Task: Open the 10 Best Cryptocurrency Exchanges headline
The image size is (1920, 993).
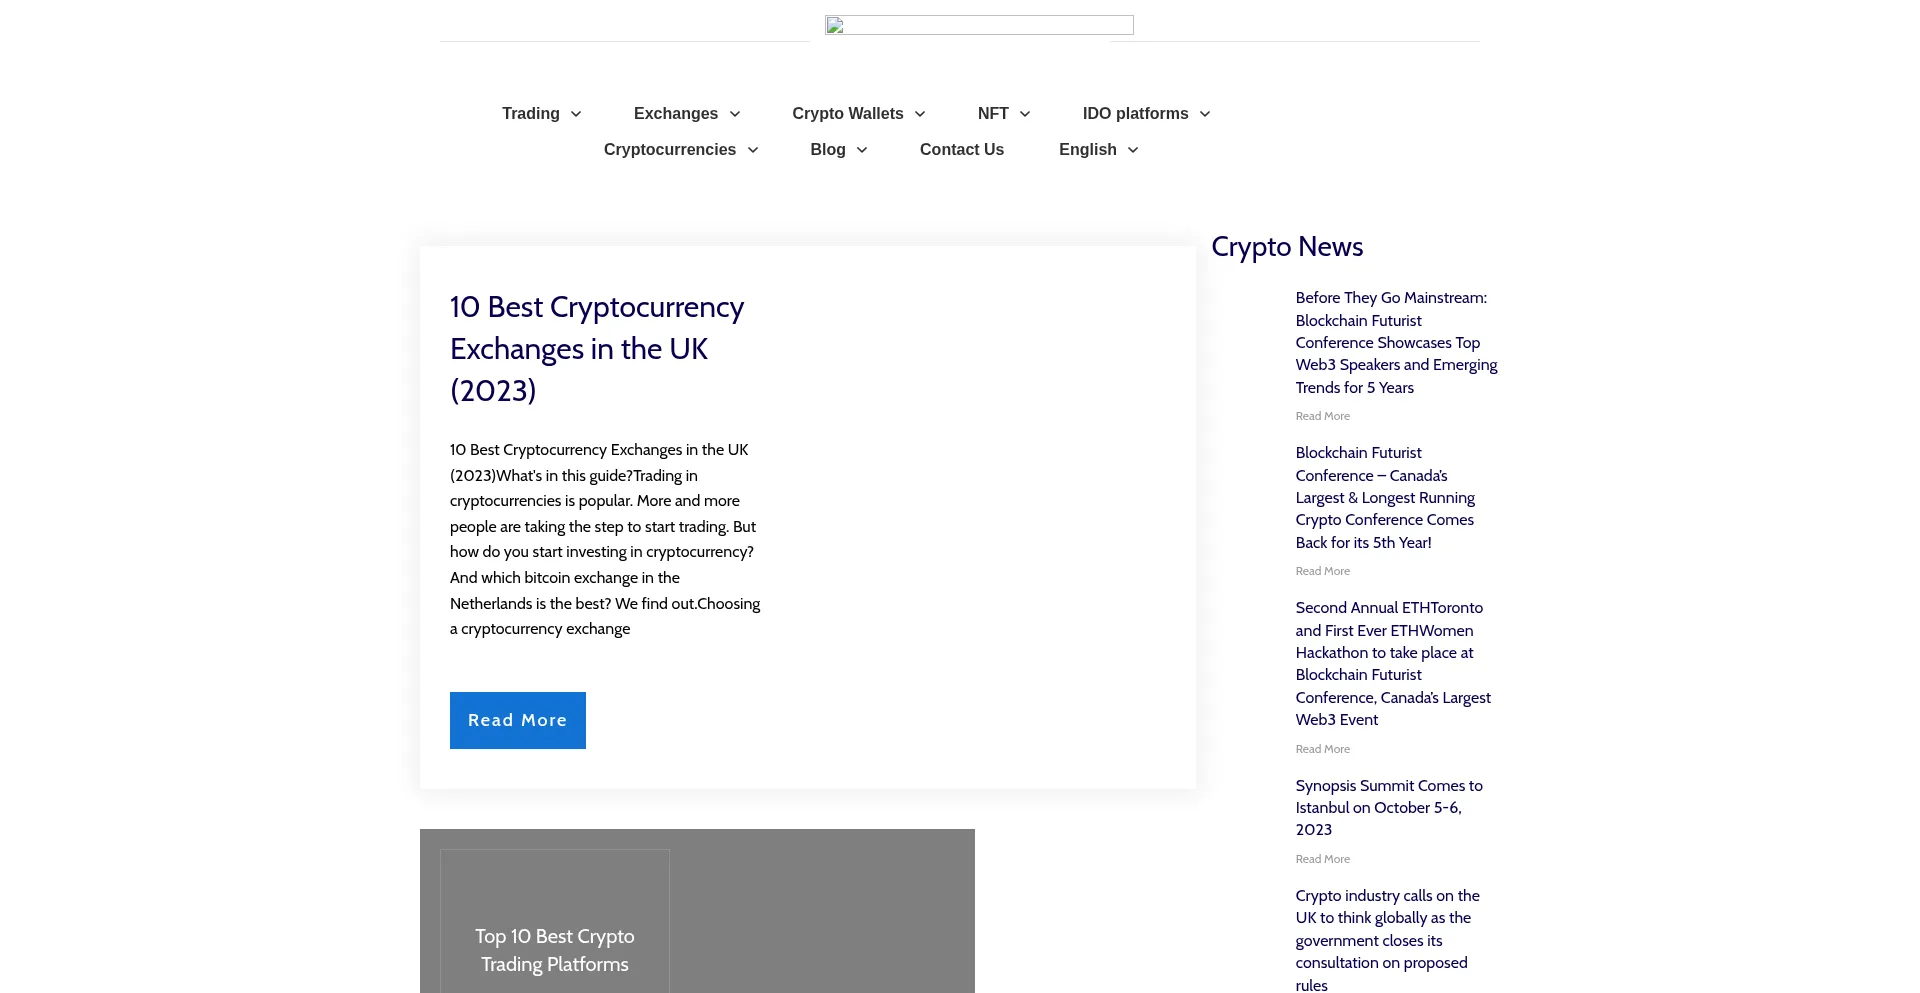Action: 596,348
